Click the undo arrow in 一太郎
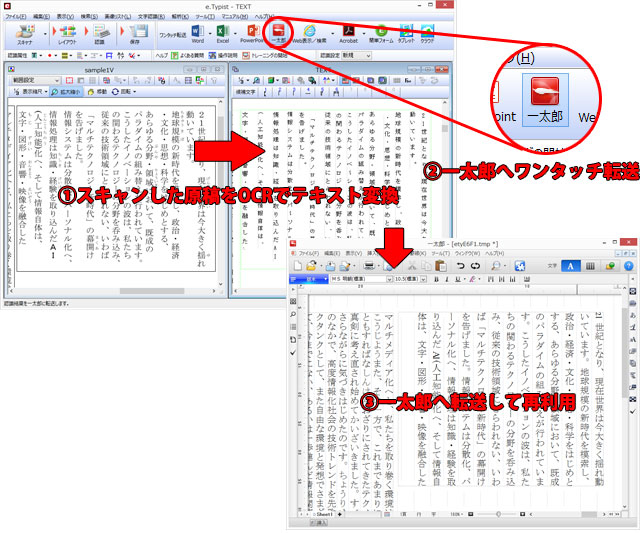This screenshot has height=533, width=640. point(460,266)
